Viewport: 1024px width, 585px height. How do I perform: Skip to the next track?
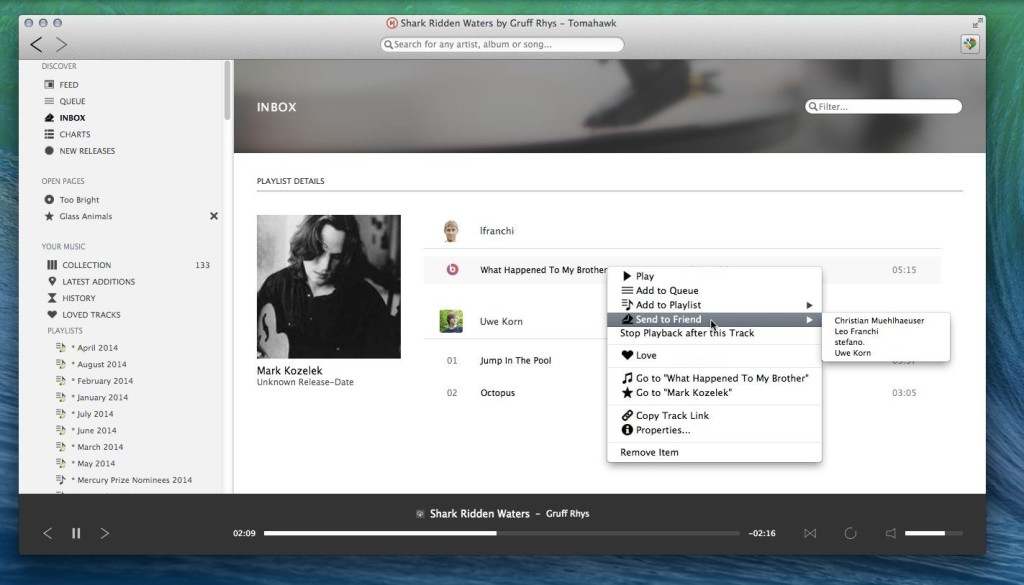click(x=104, y=533)
